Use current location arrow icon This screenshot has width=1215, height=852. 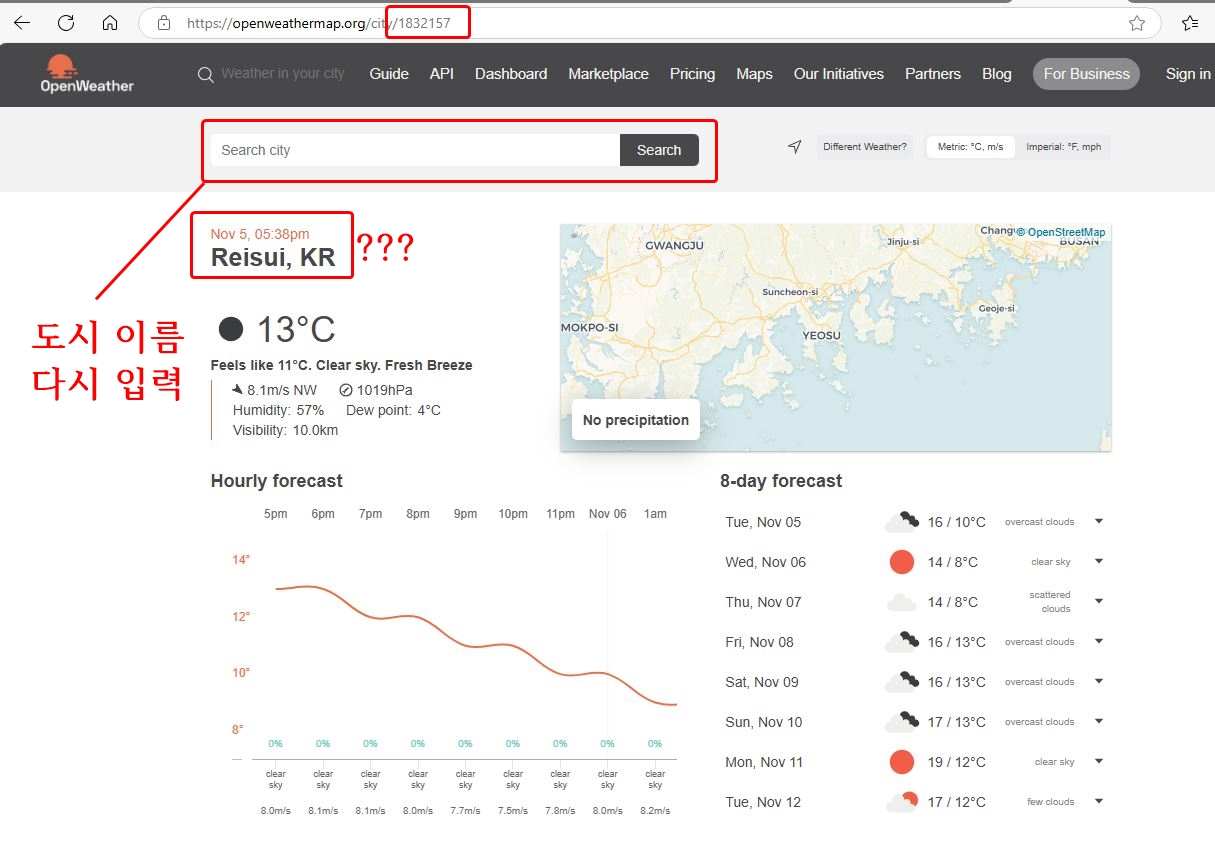click(795, 147)
